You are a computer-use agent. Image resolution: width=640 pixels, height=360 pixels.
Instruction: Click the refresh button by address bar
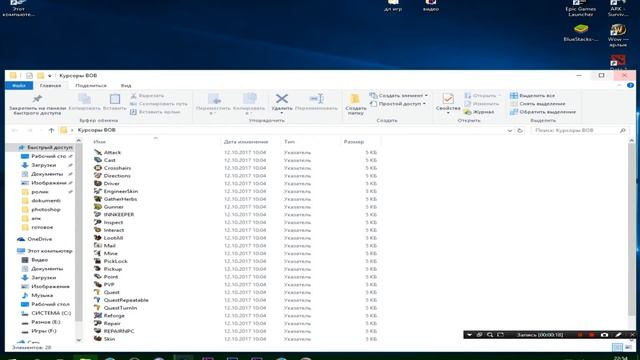click(520, 131)
